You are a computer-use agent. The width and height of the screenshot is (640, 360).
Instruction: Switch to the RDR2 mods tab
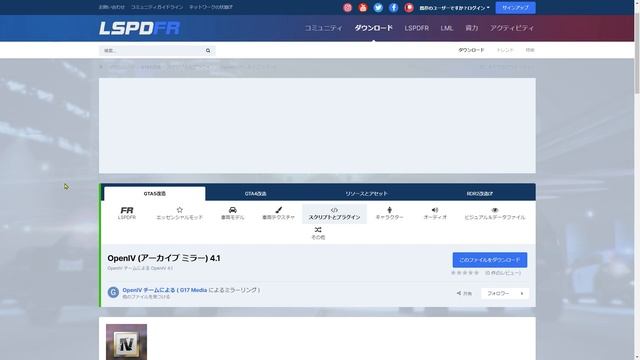pyautogui.click(x=480, y=193)
